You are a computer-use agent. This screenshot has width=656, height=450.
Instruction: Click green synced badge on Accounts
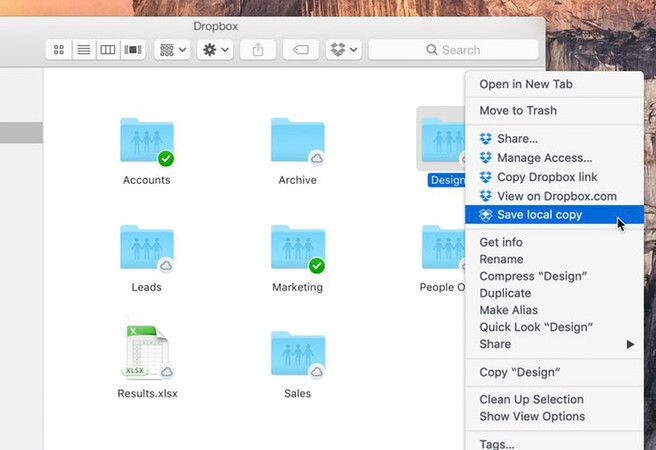(166, 159)
